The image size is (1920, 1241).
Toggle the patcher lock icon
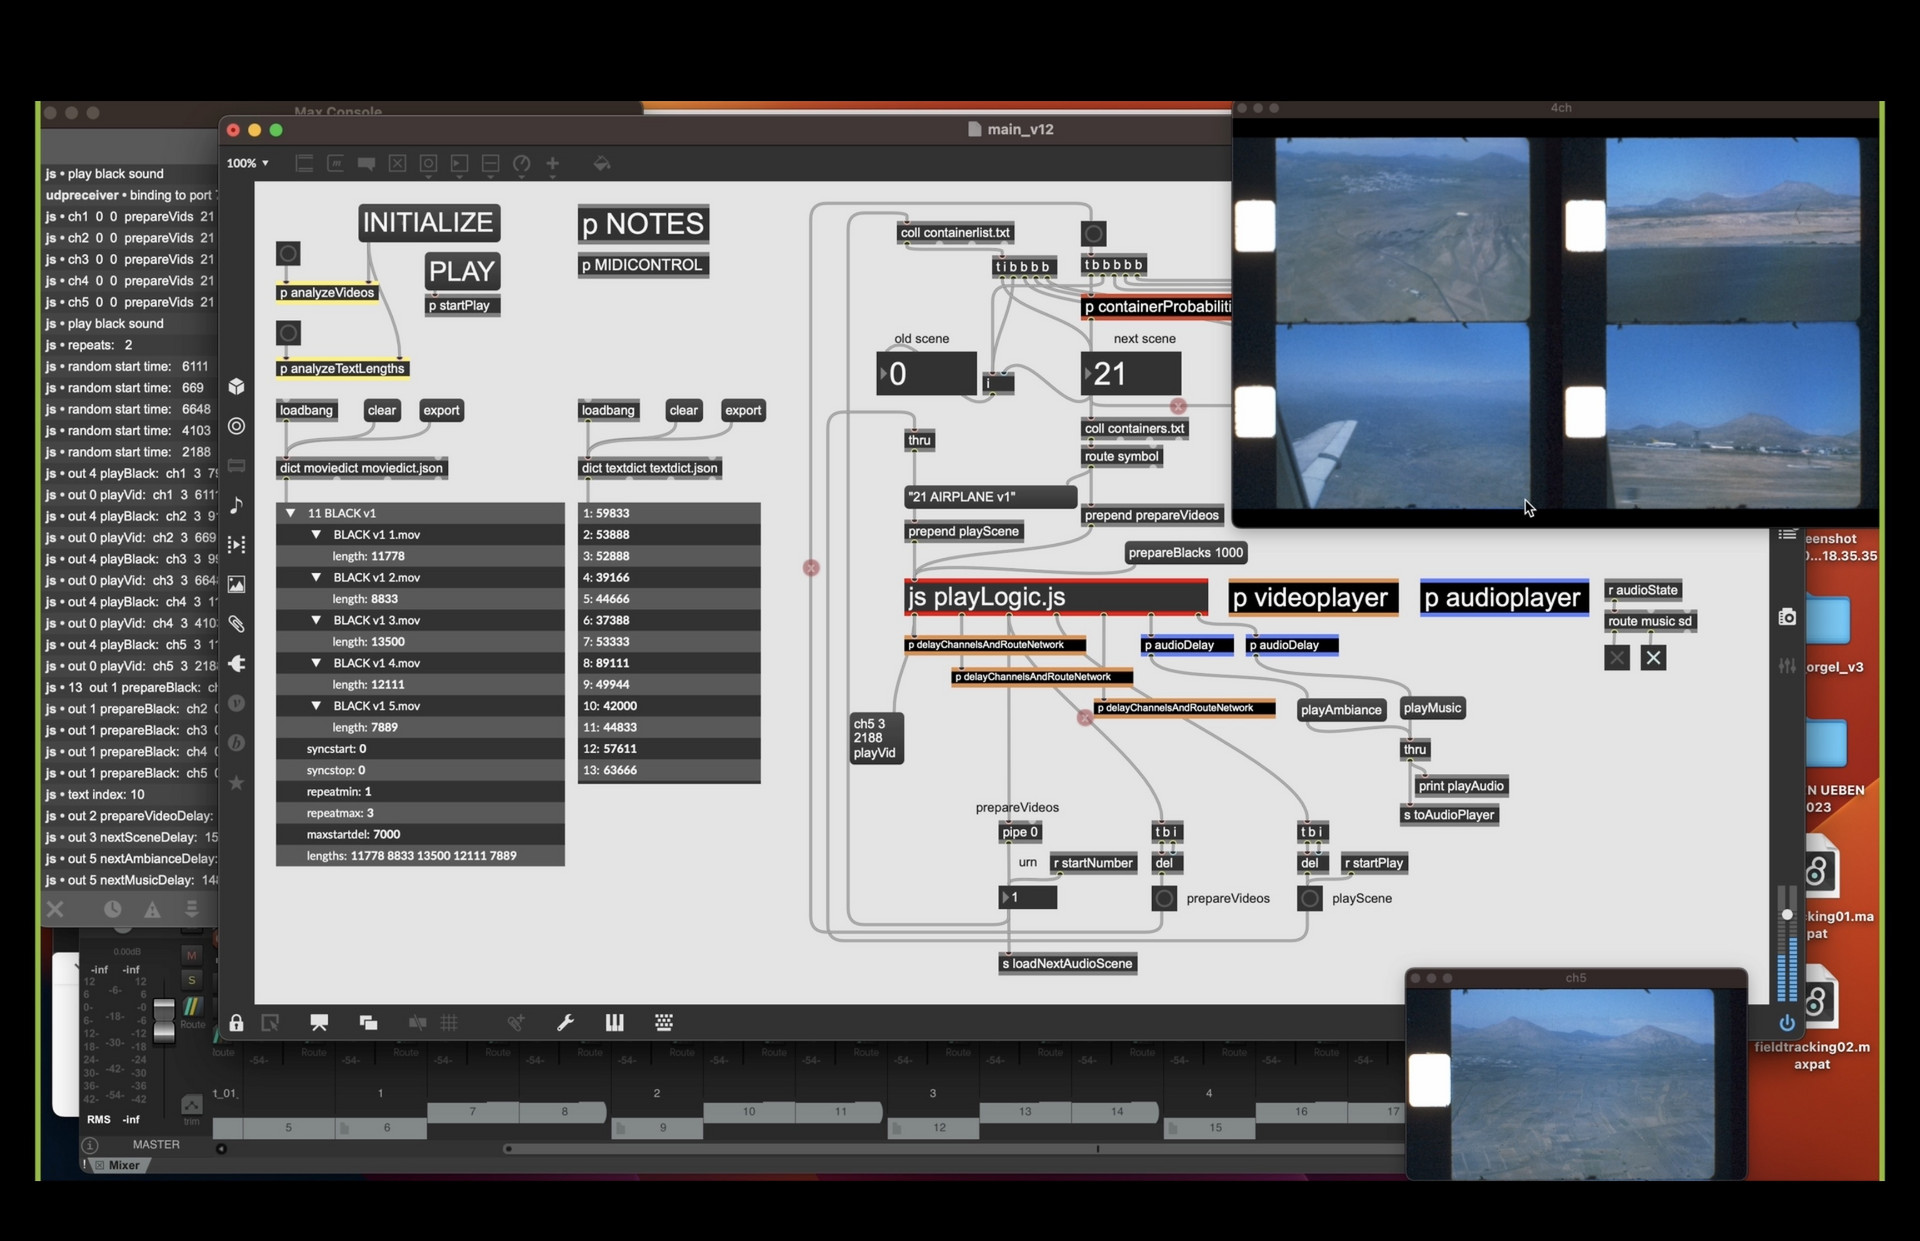pos(236,1022)
